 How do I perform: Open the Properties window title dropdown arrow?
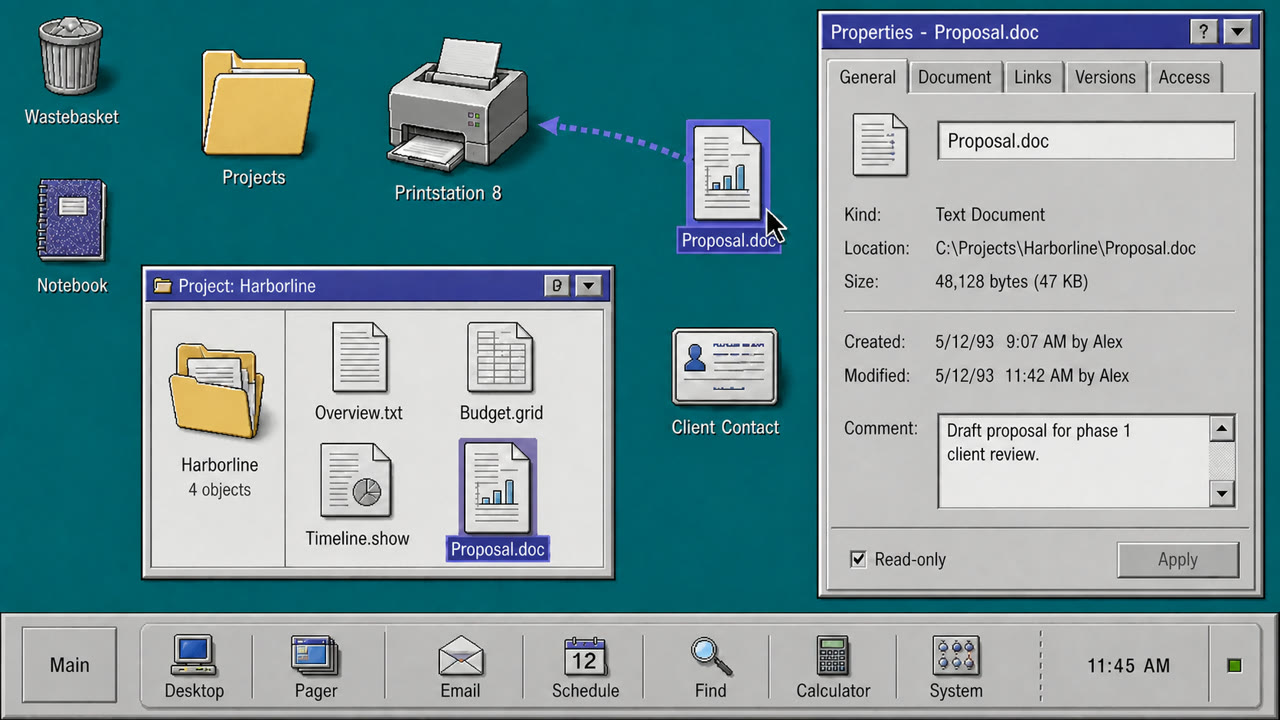pyautogui.click(x=1237, y=32)
